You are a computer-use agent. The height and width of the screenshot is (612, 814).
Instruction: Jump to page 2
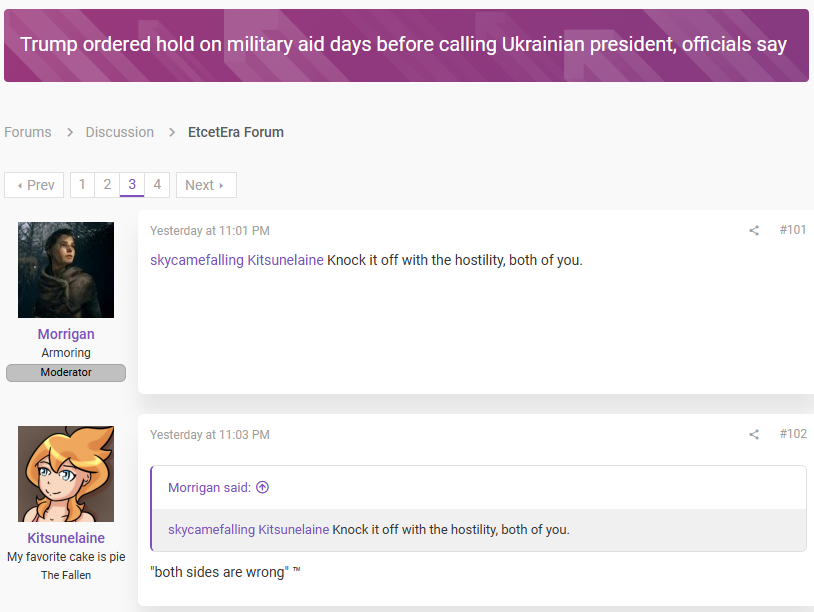click(107, 185)
